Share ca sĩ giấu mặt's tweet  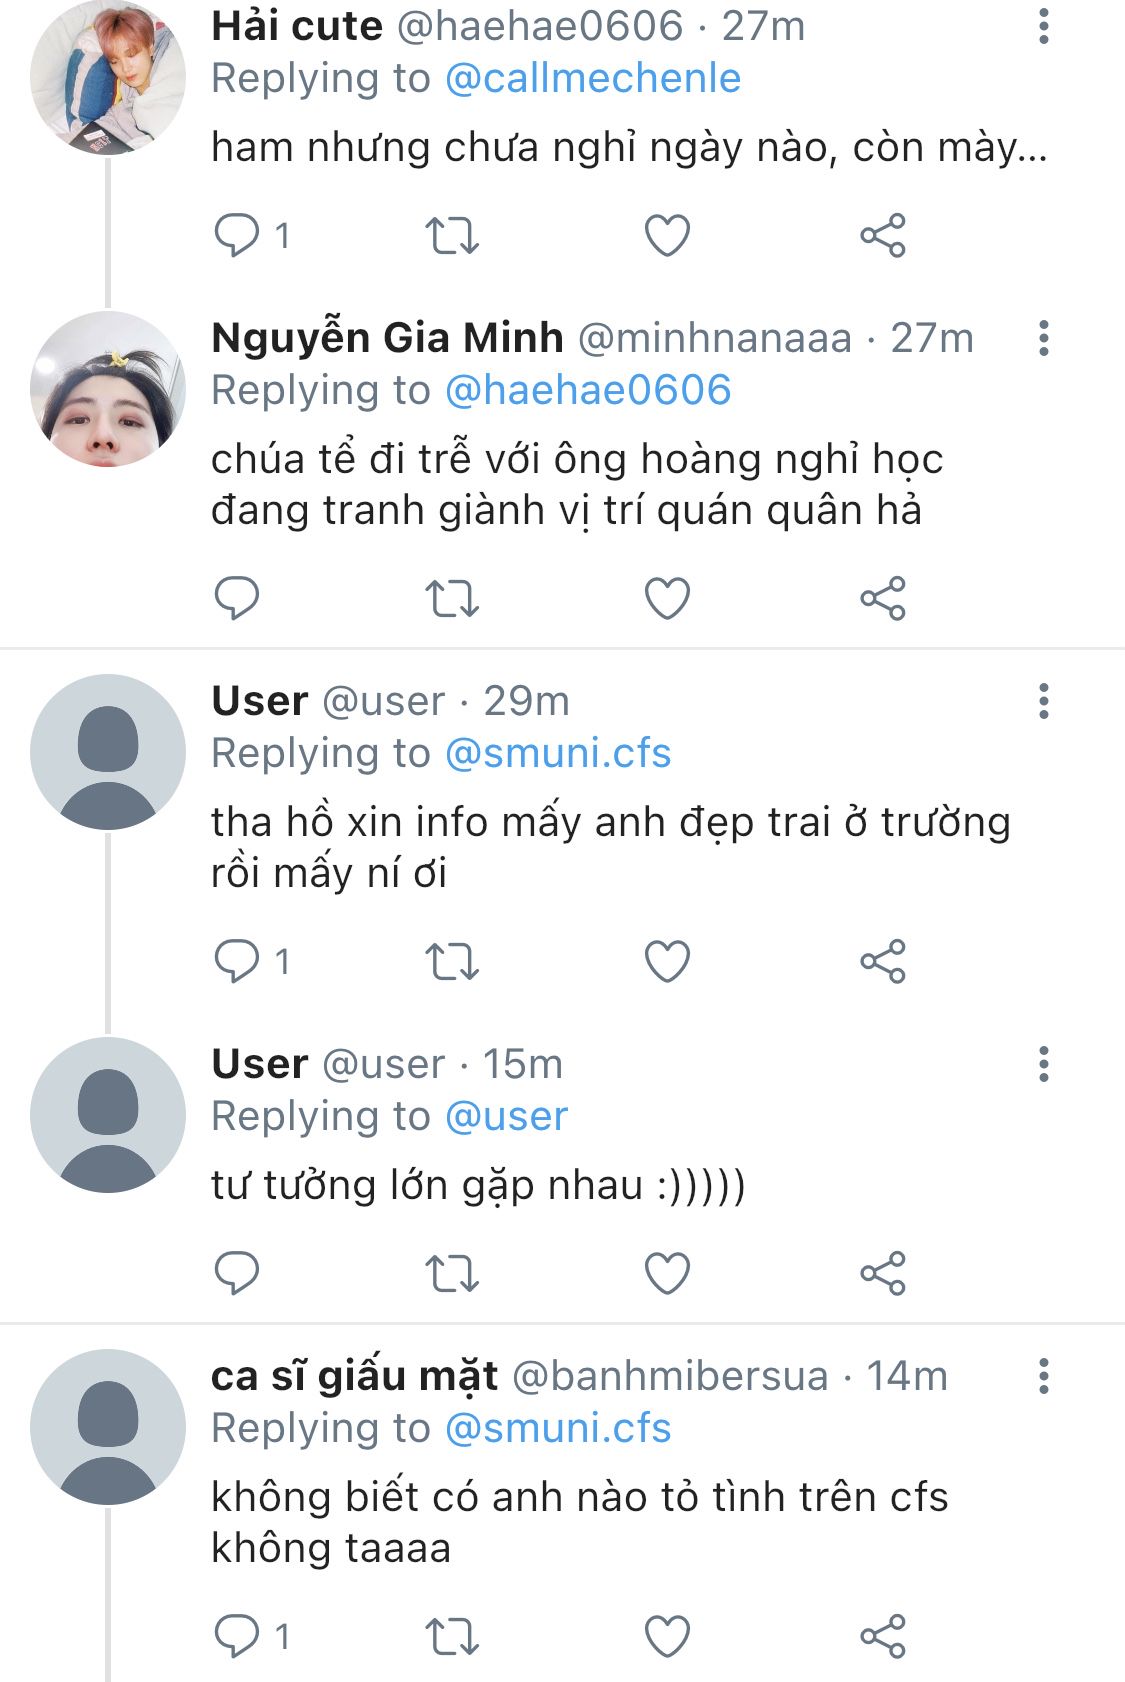click(882, 1637)
